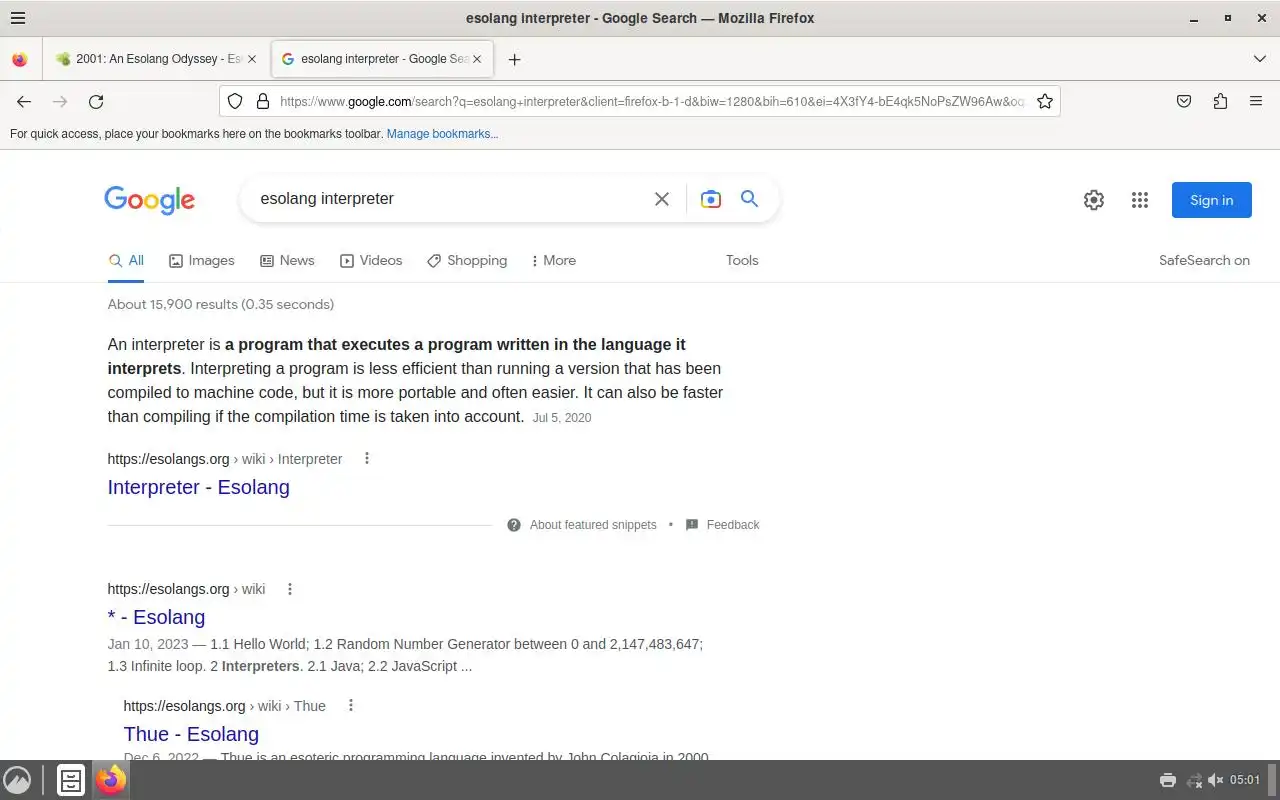Close the esolang interpreter Google Search tab

477,59
